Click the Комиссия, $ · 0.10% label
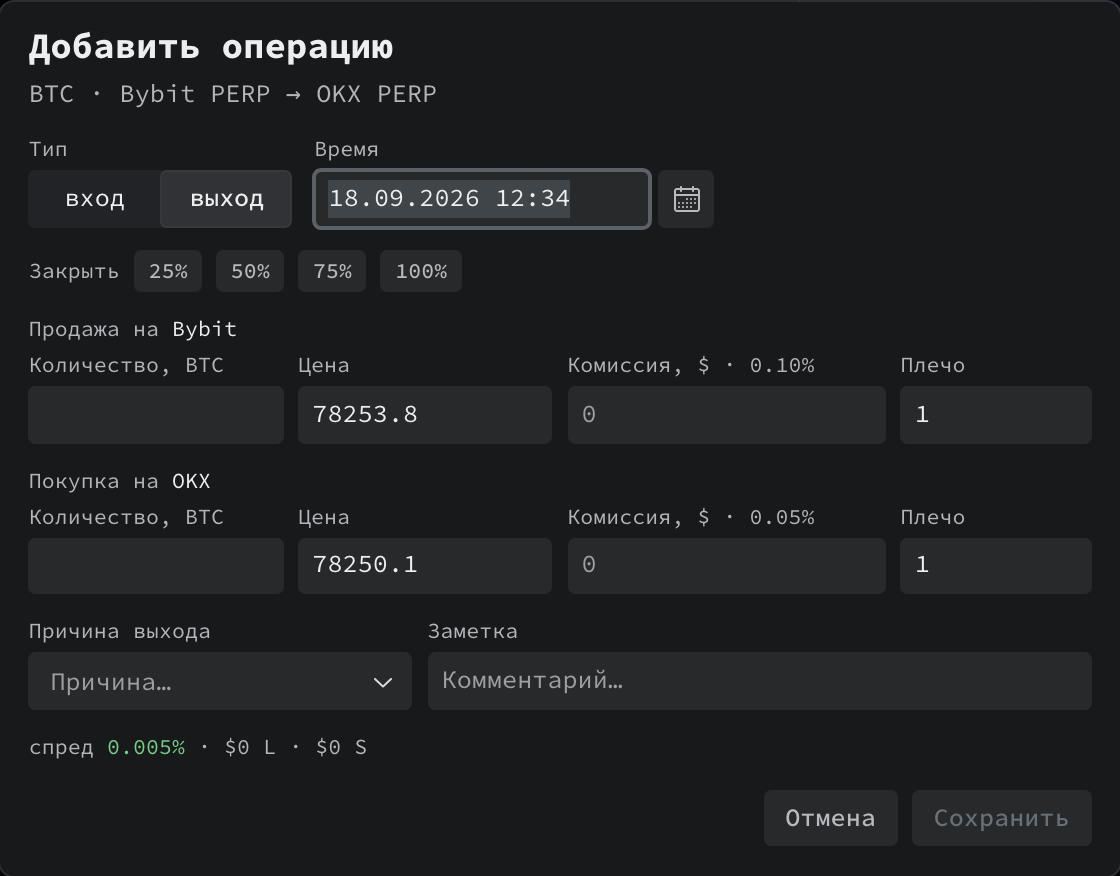The width and height of the screenshot is (1120, 876). click(691, 366)
